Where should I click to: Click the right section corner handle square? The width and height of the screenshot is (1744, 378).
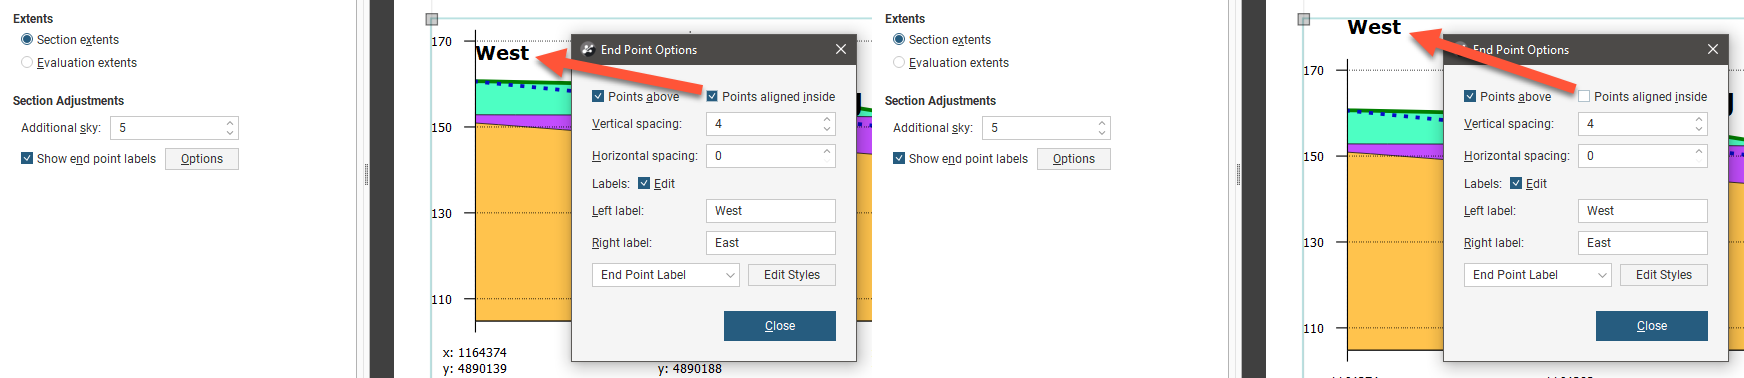[x=1304, y=19]
